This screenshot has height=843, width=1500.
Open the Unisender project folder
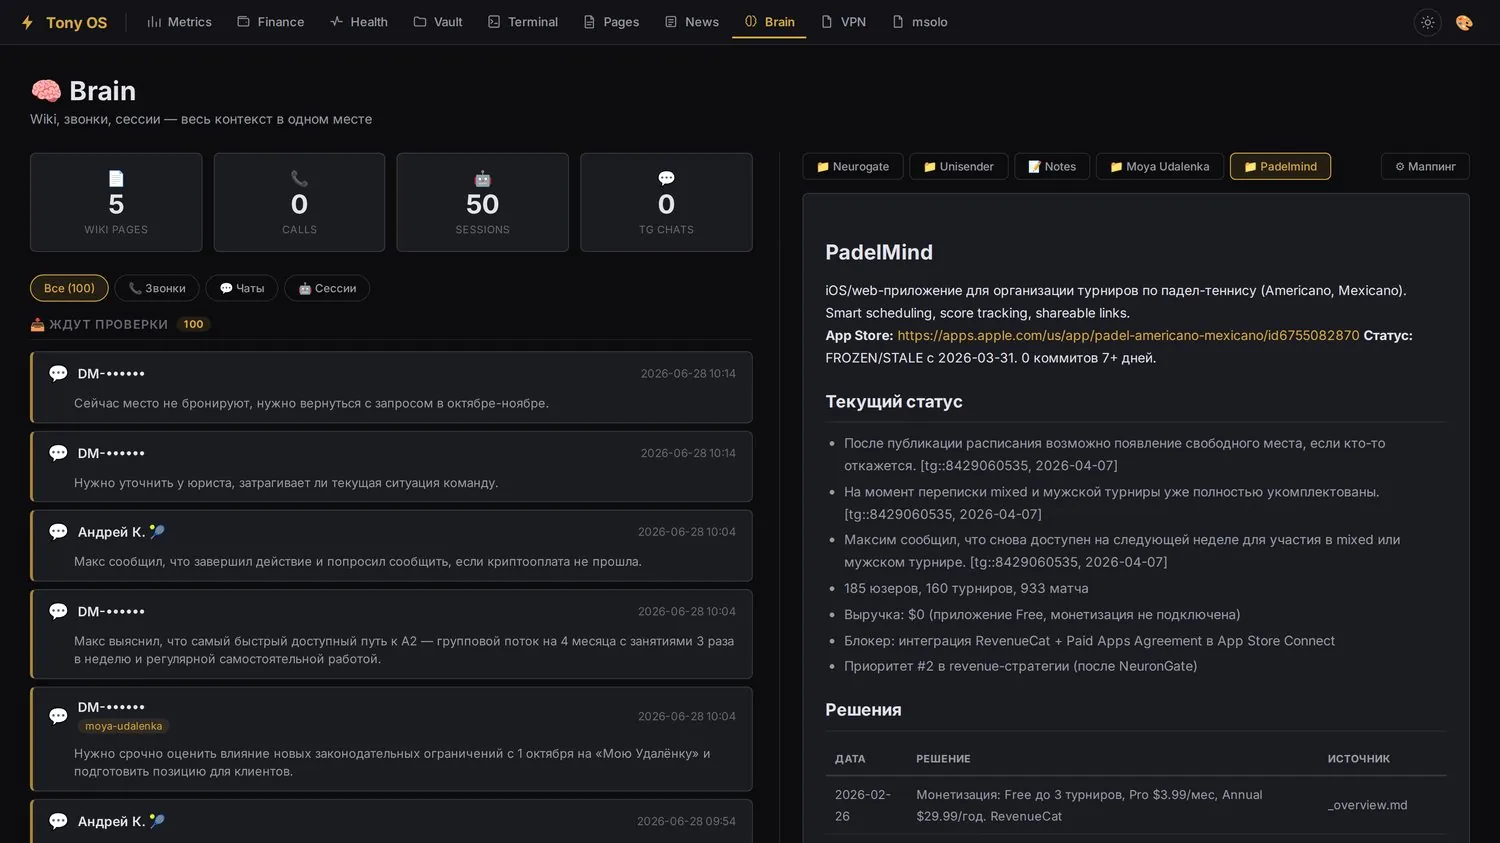[x=959, y=166]
